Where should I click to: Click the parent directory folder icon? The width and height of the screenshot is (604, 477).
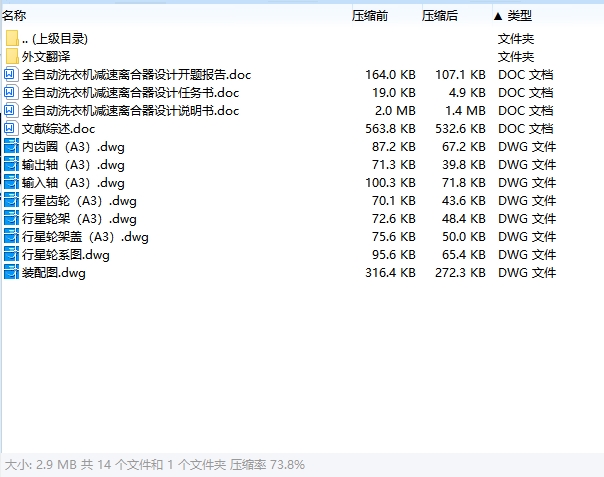pyautogui.click(x=12, y=39)
